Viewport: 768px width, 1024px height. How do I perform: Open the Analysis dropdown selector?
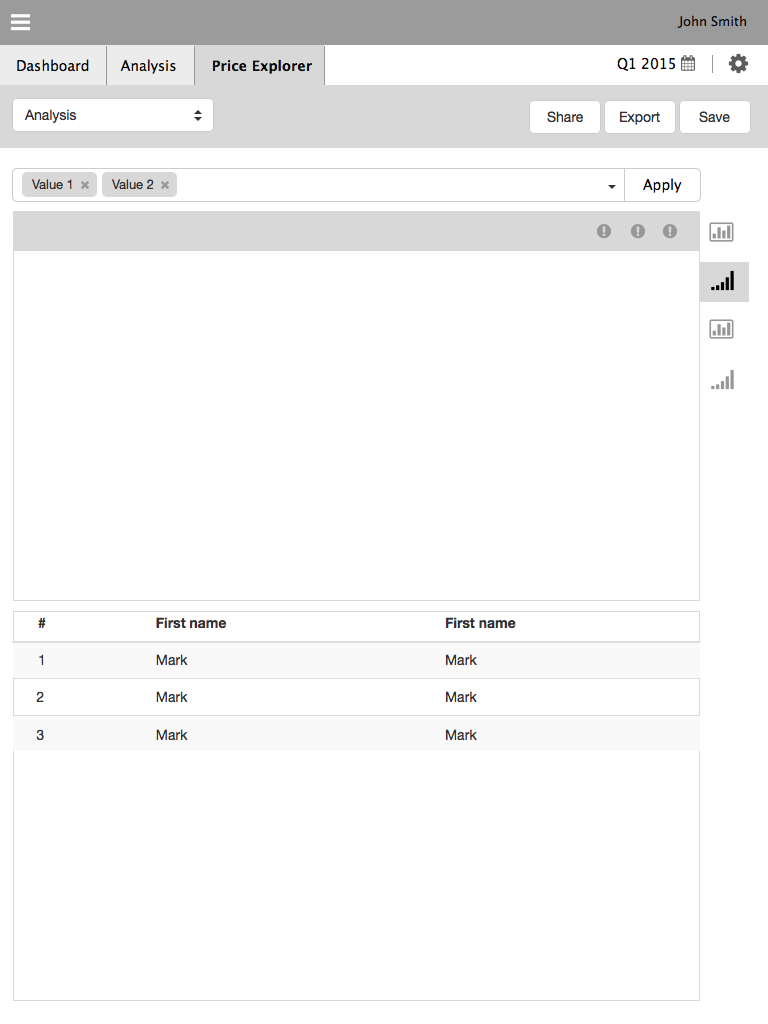pyautogui.click(x=113, y=115)
